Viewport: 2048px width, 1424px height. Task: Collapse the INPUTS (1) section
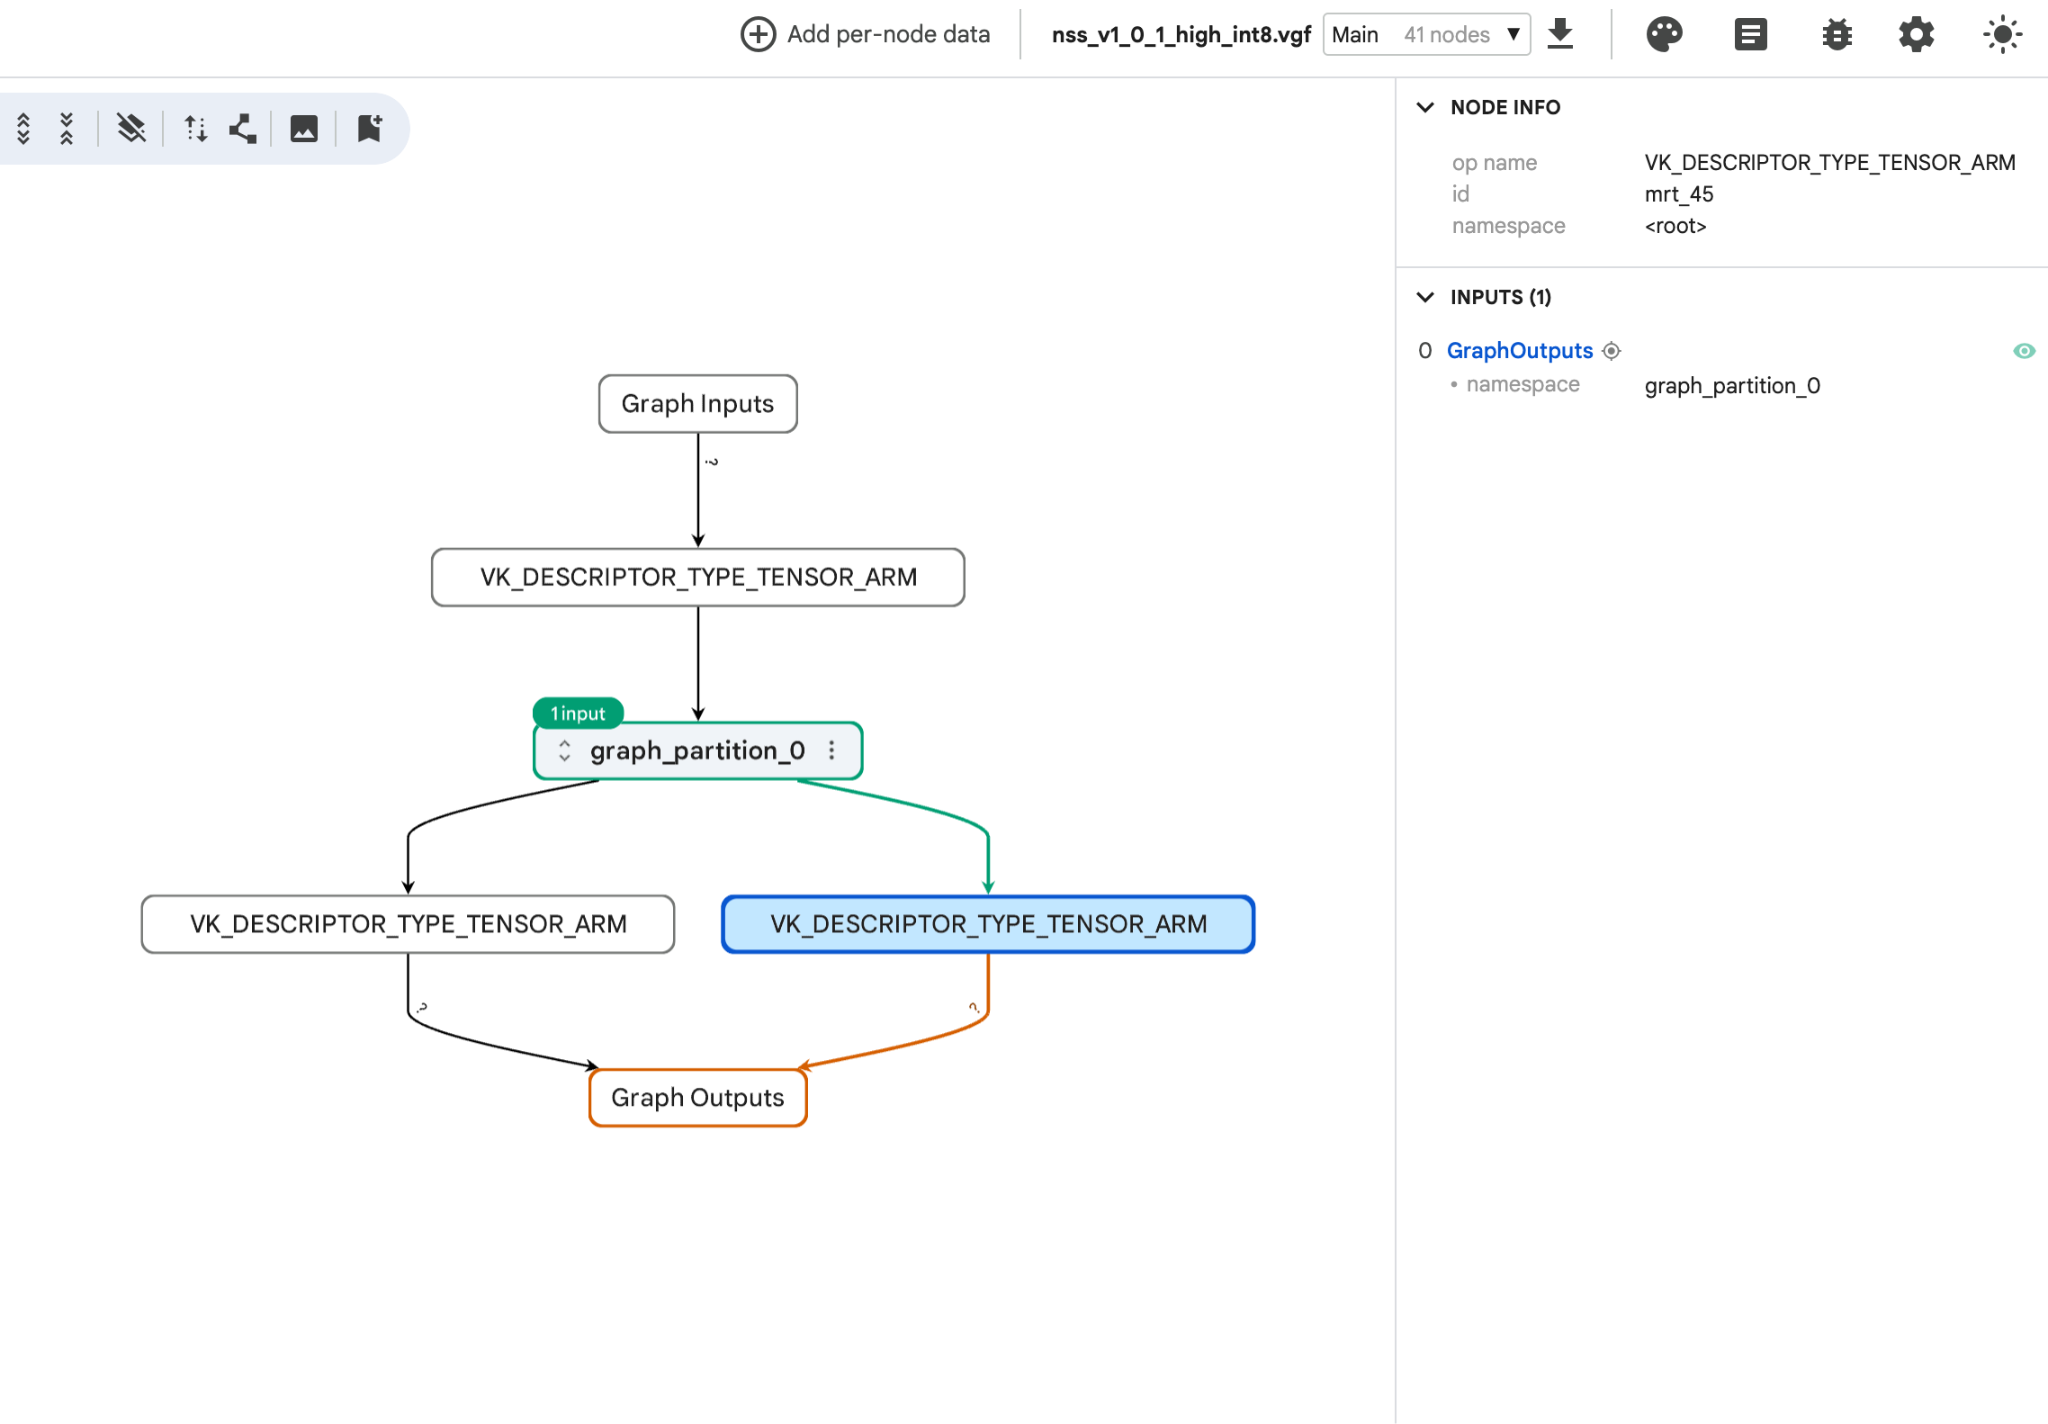[x=1426, y=297]
